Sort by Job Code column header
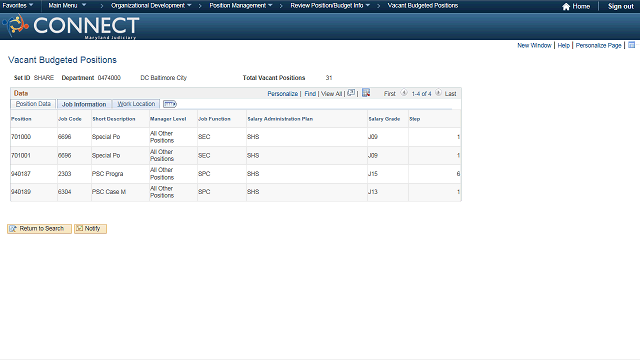Image resolution: width=640 pixels, height=360 pixels. click(x=70, y=119)
